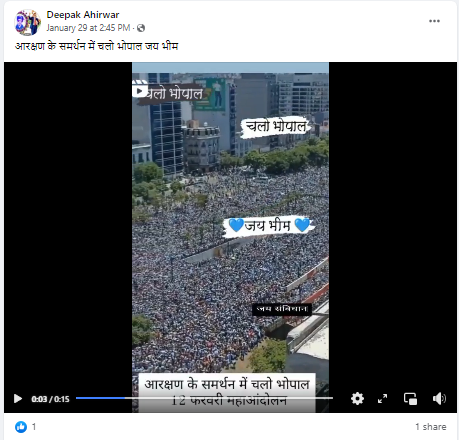This screenshot has height=440, width=459.
Task: Open the 1 share count
Action: click(431, 427)
